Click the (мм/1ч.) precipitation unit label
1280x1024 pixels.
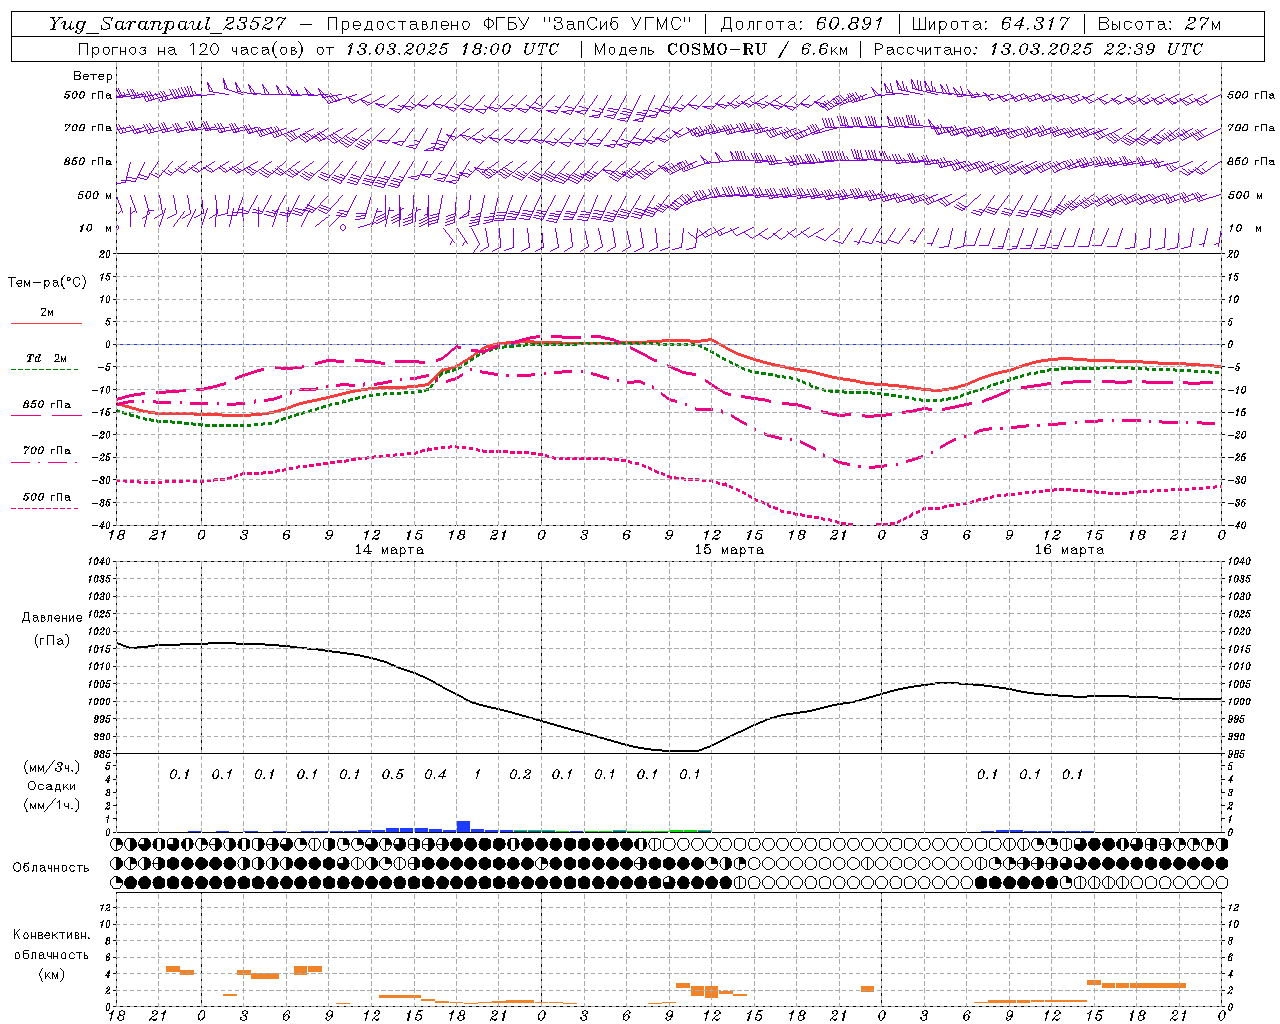pyautogui.click(x=51, y=805)
